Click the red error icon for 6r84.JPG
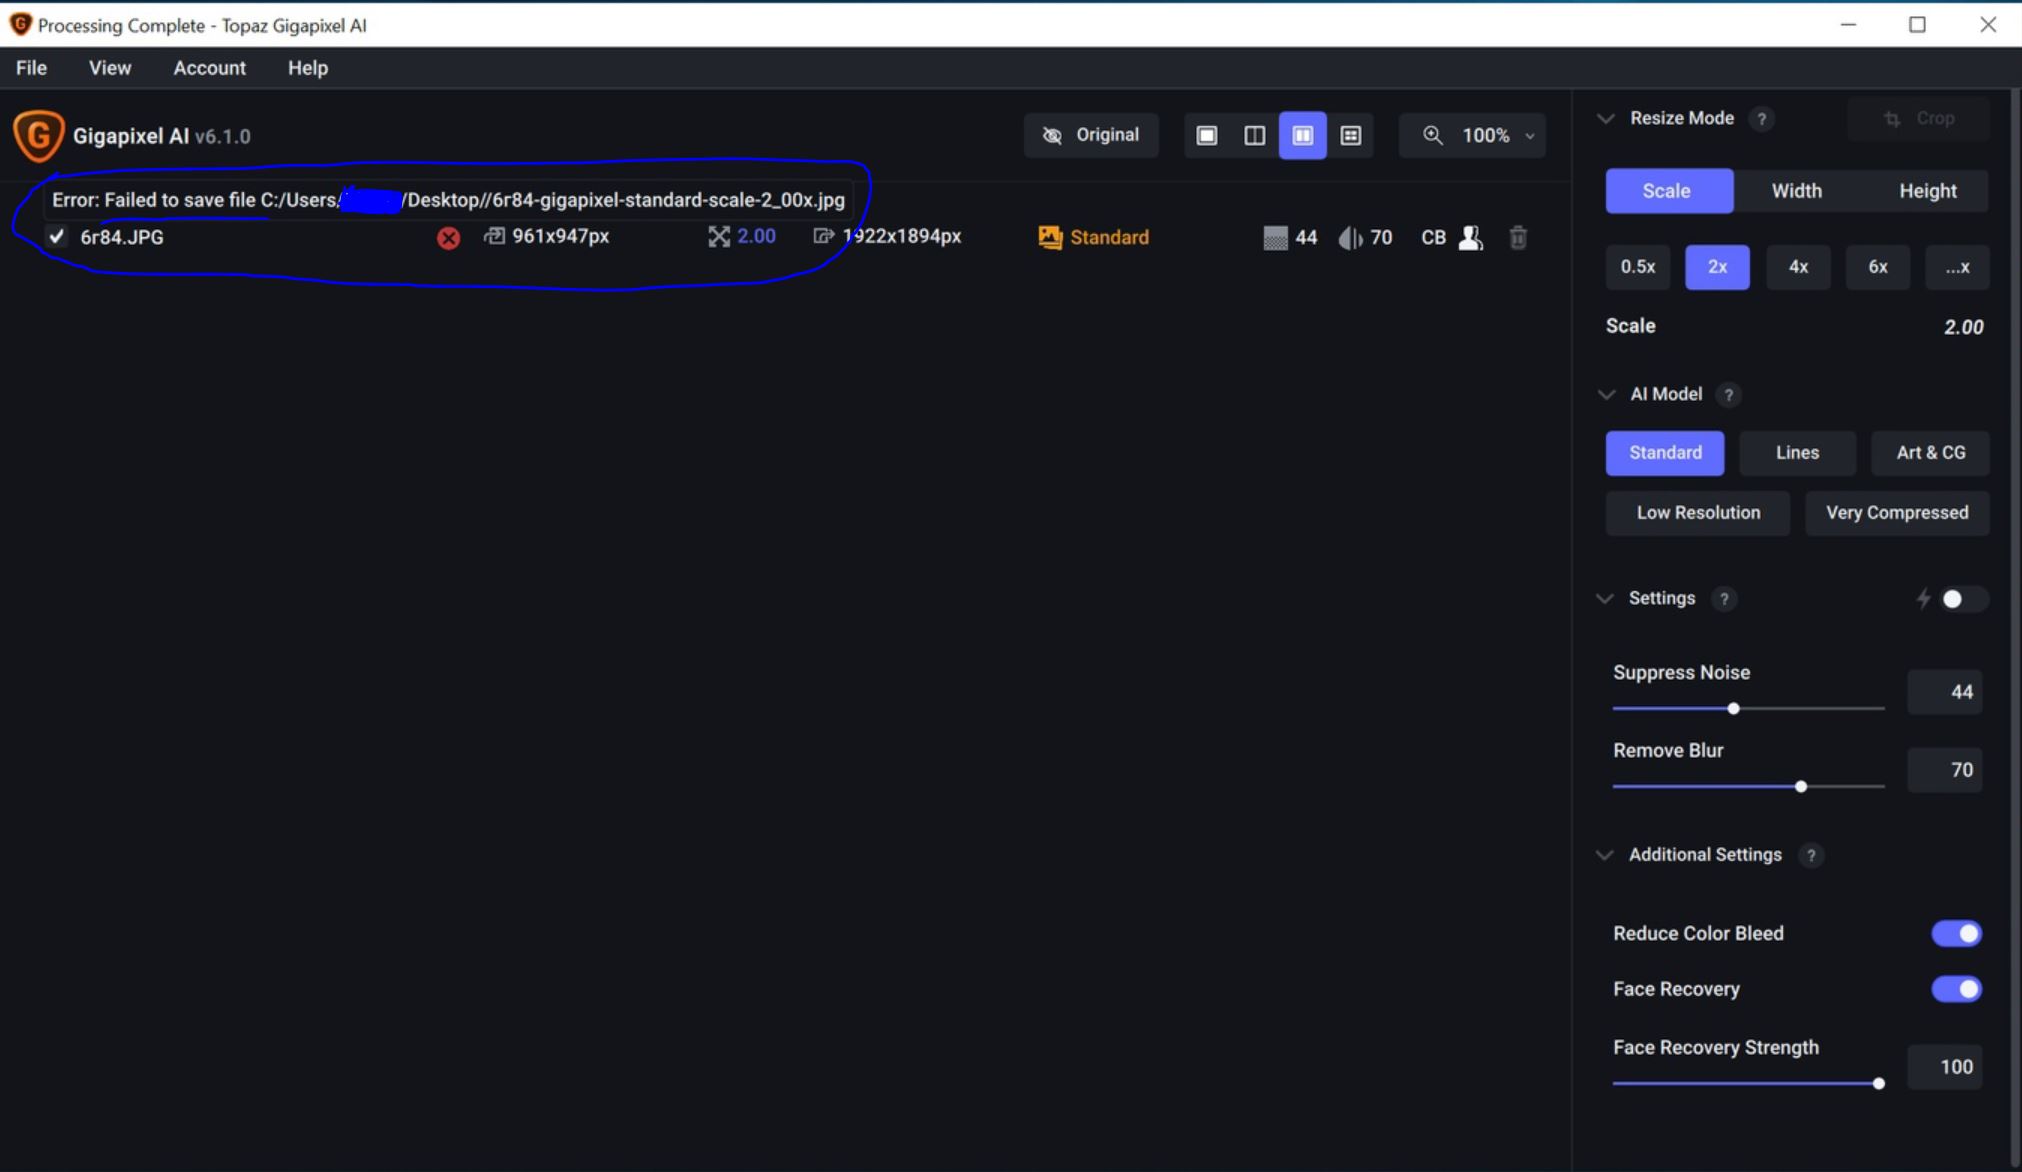This screenshot has width=2022, height=1172. [x=448, y=238]
